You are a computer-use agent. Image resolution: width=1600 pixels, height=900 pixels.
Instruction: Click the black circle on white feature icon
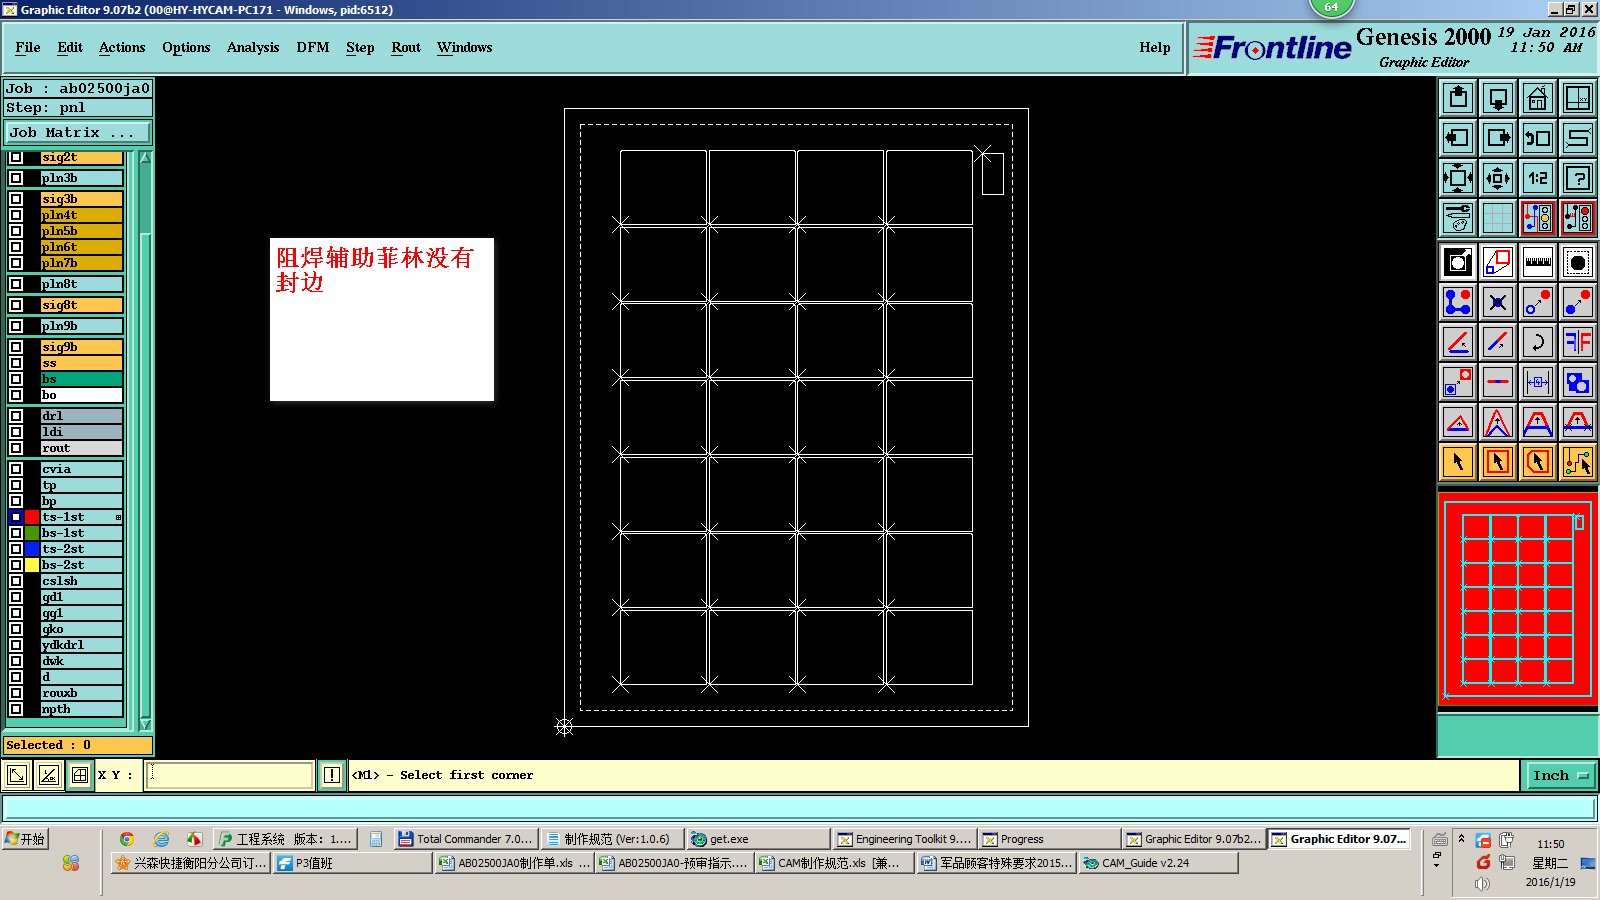(1458, 262)
